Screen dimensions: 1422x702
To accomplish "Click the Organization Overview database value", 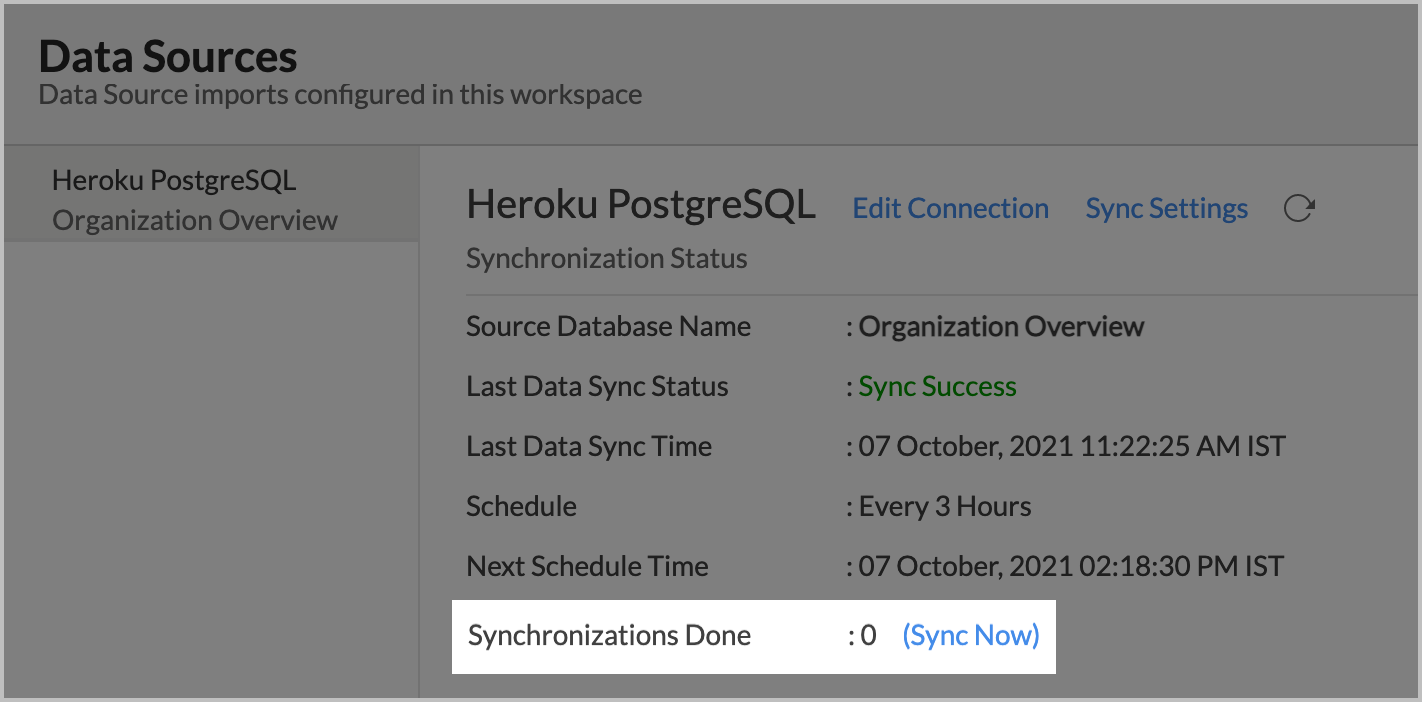I will pos(1001,327).
